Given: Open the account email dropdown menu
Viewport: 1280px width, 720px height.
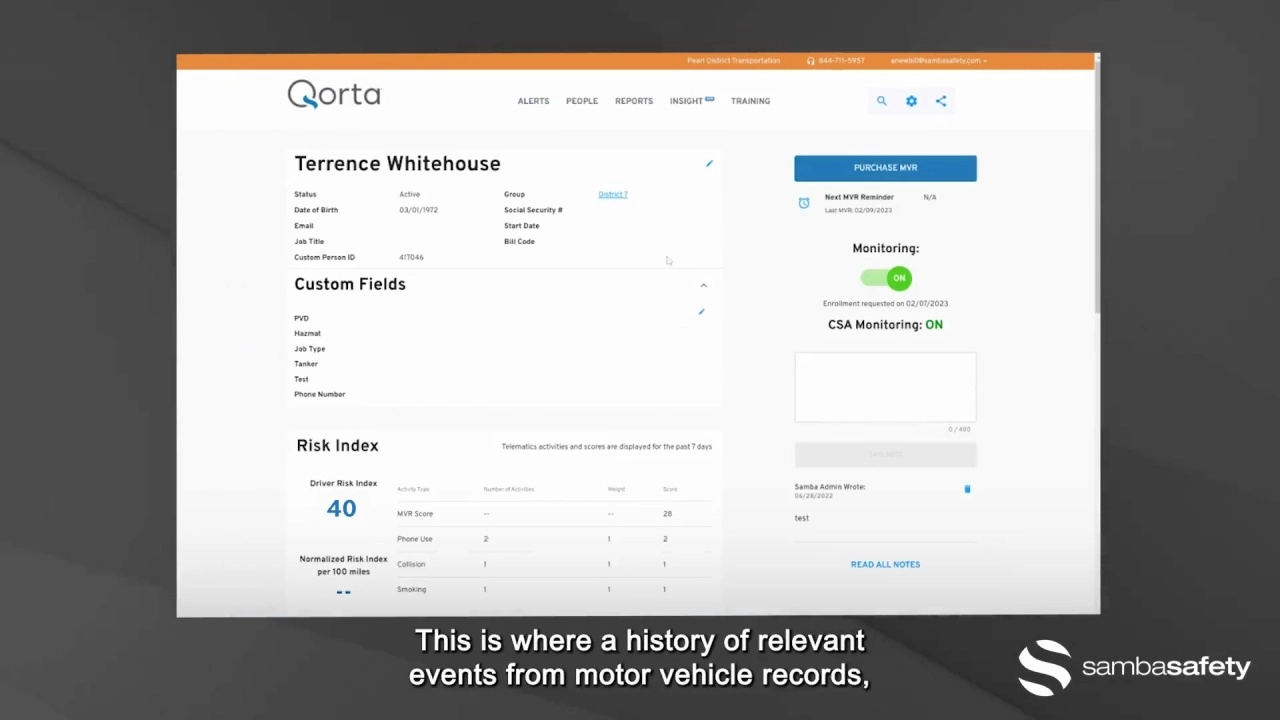Looking at the screenshot, I should click(938, 61).
